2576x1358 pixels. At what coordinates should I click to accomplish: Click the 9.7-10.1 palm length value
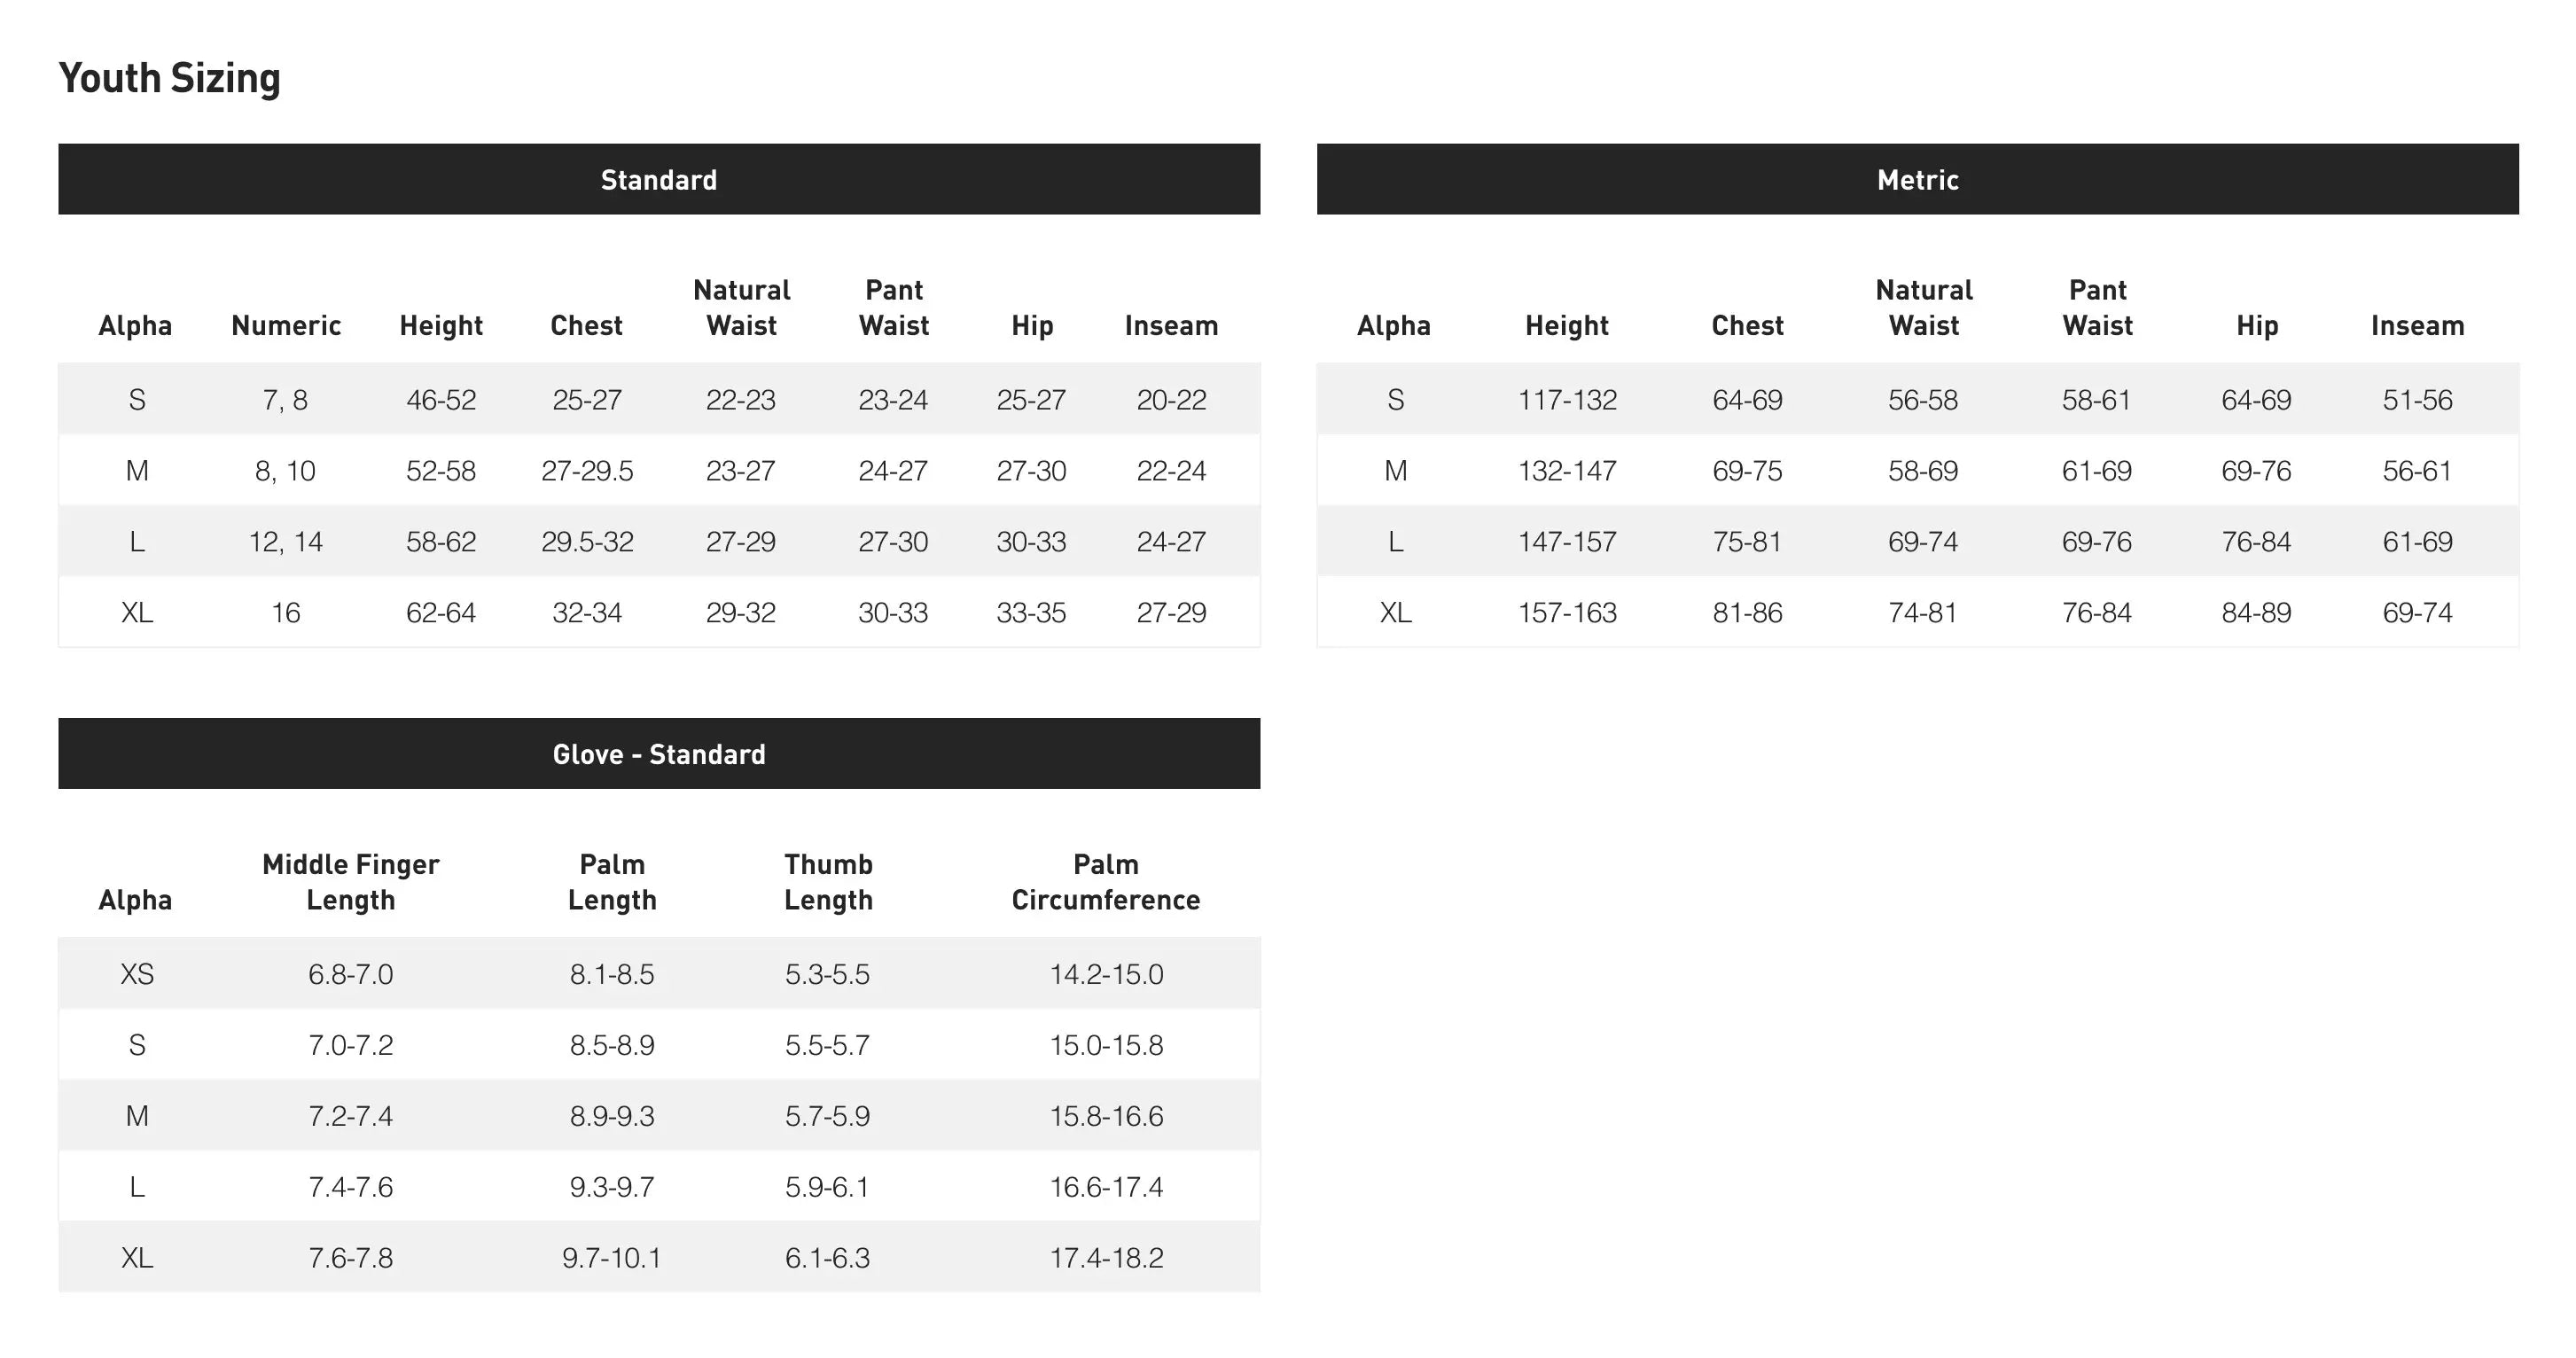(x=612, y=1257)
